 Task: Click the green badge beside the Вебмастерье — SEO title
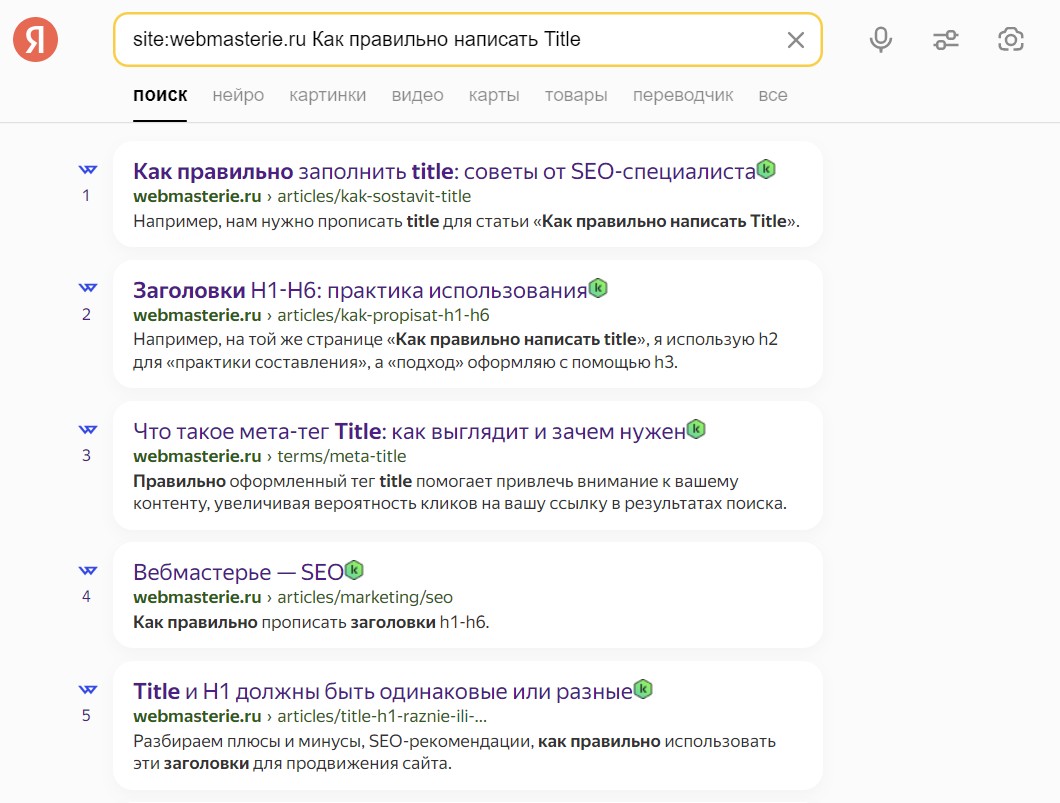pos(354,571)
